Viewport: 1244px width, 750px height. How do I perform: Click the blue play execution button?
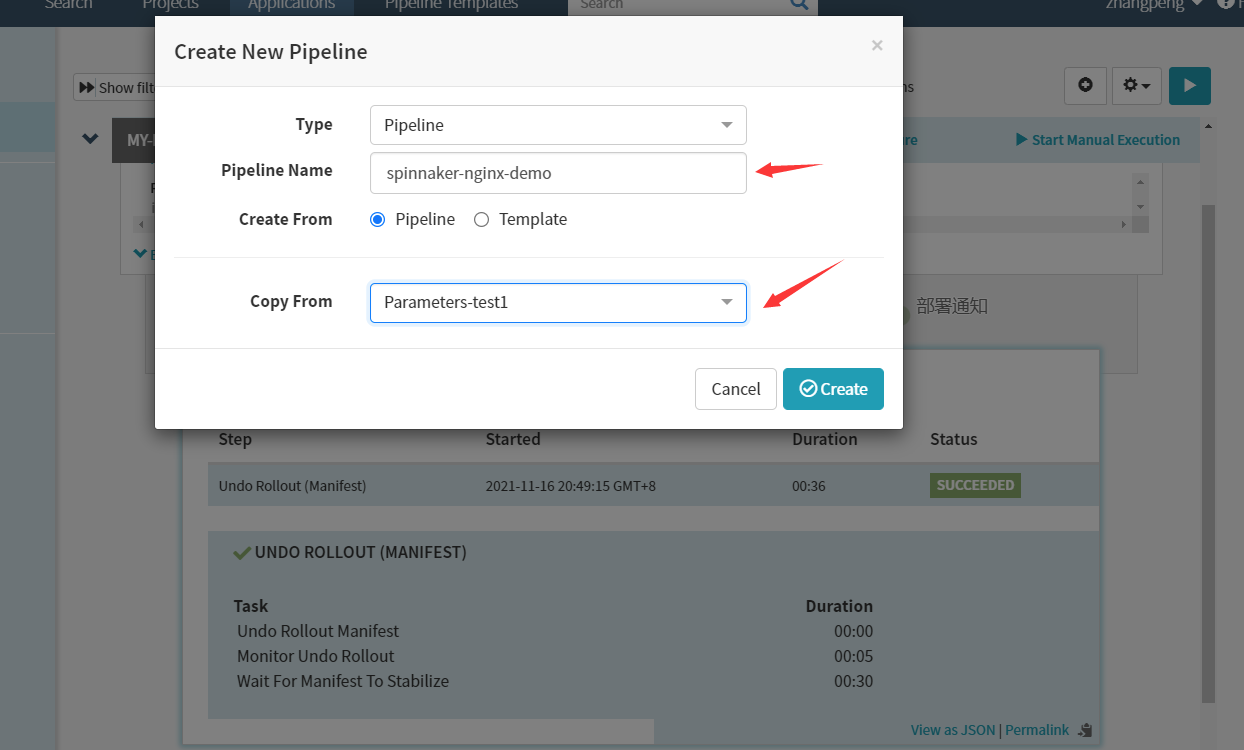(x=1189, y=86)
